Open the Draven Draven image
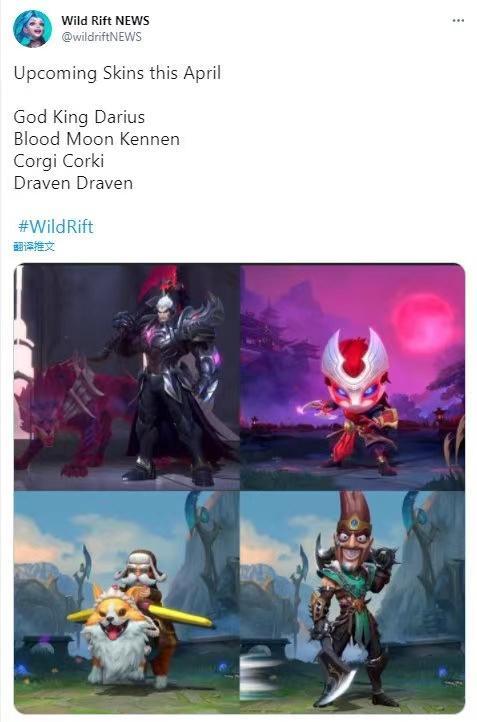Image resolution: width=477 pixels, height=722 pixels. (353, 602)
